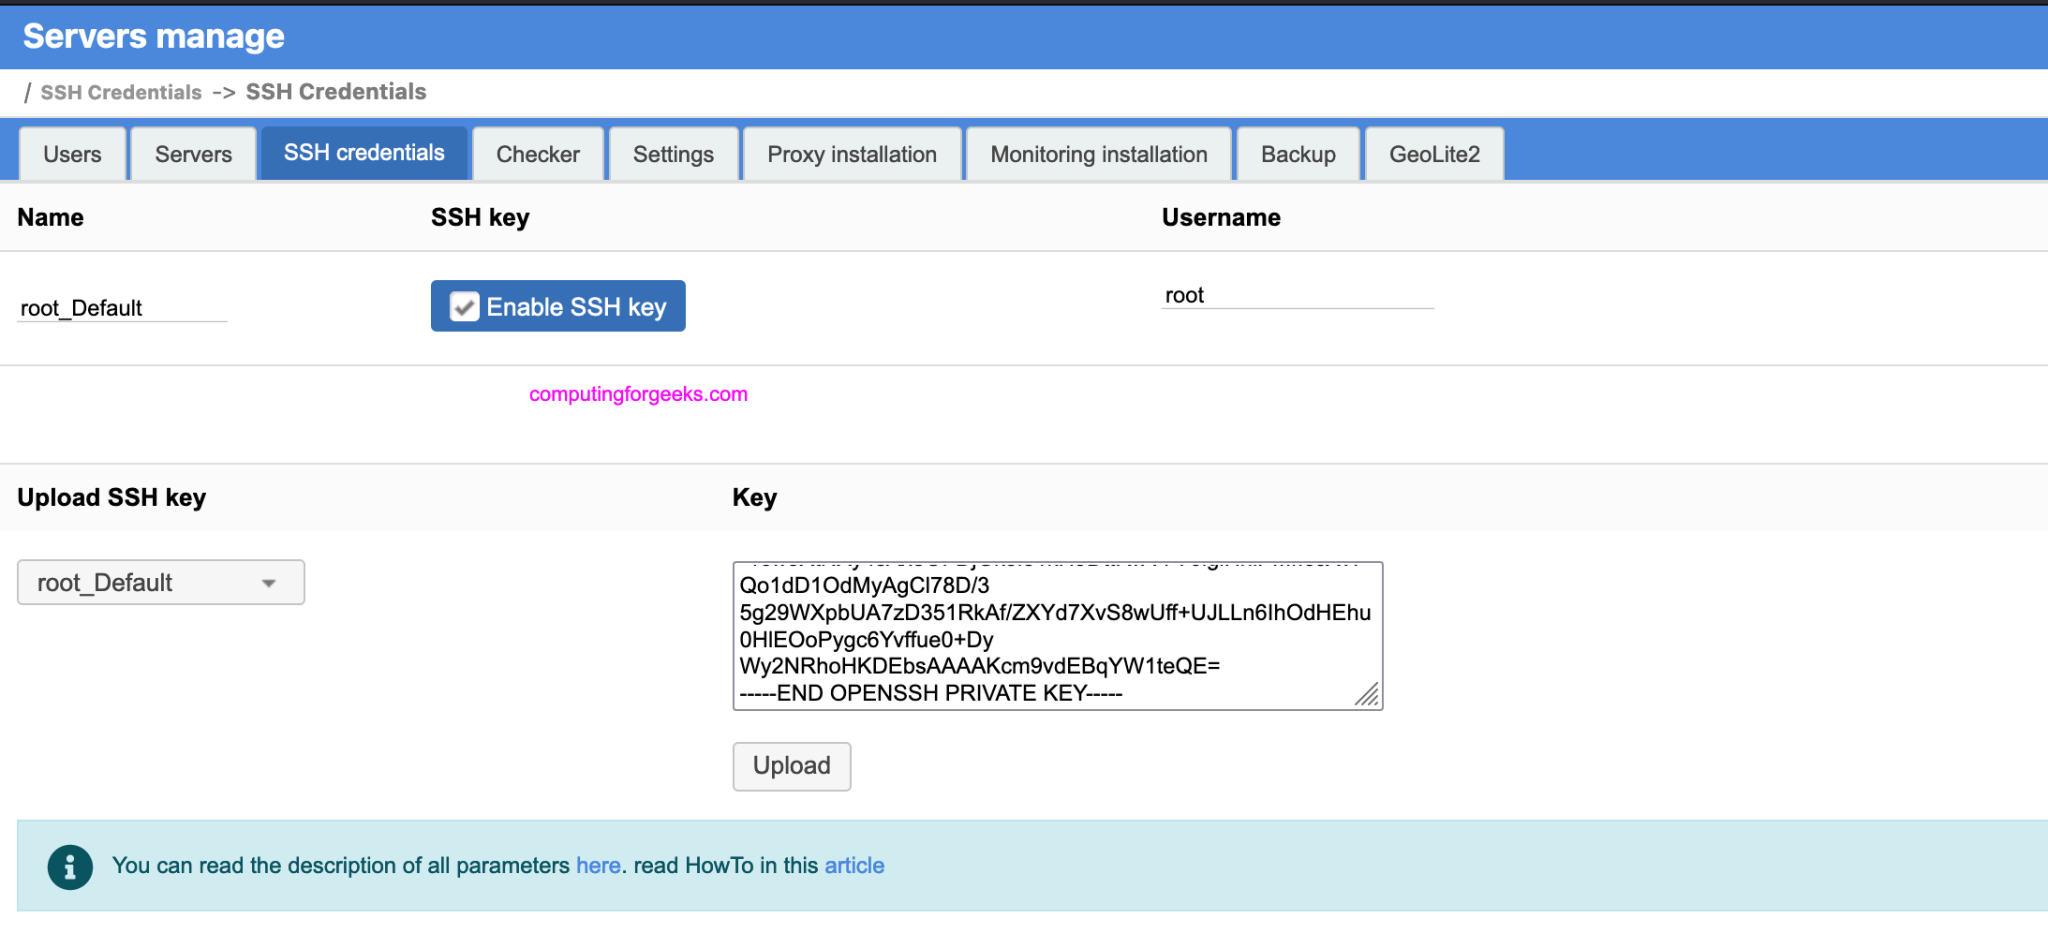Click the info circle icon

point(69,866)
